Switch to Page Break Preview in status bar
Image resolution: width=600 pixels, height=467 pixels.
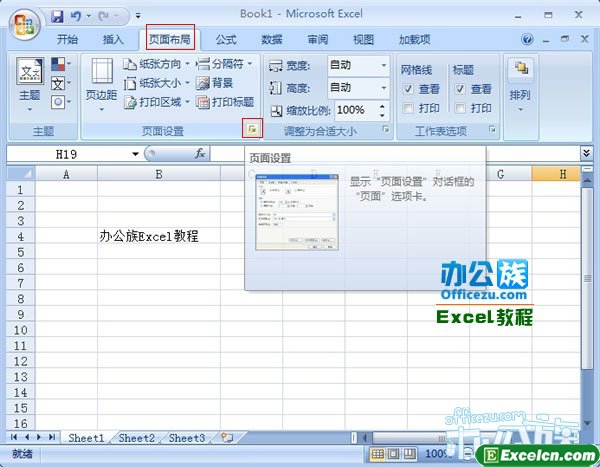coord(409,454)
